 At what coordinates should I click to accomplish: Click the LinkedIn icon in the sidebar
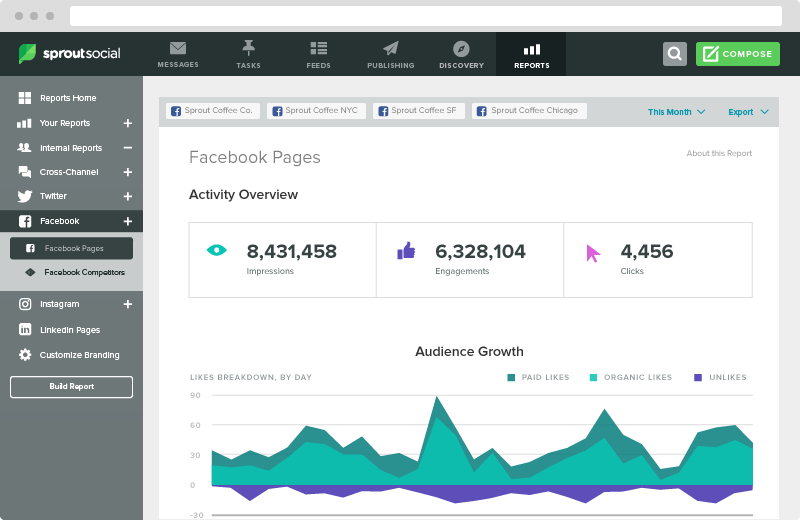[x=24, y=330]
